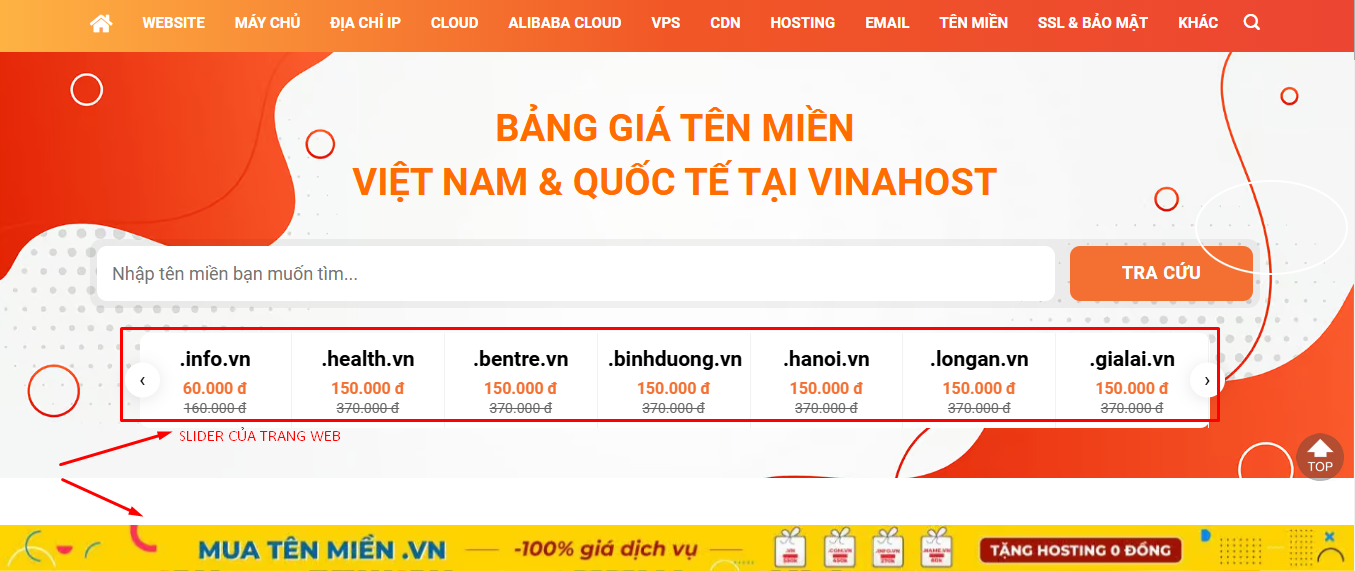Open the VPS menu
Viewport: 1355px width, 571px height.
pyautogui.click(x=666, y=22)
